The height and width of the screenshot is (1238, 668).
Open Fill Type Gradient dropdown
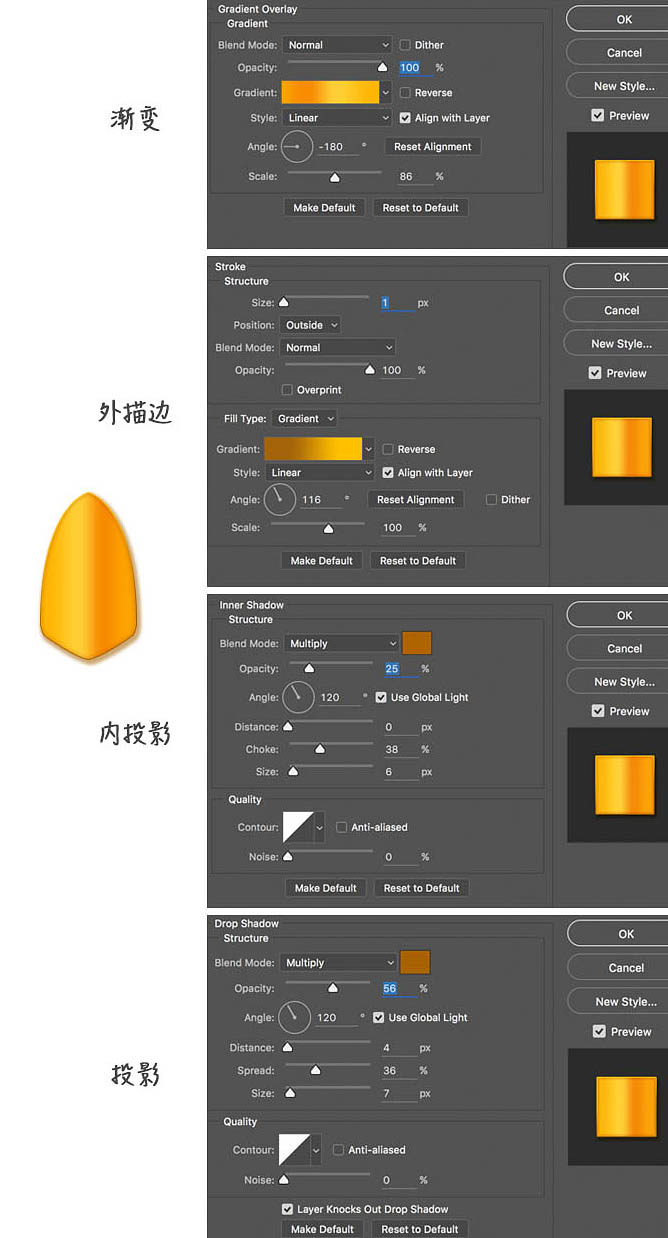[304, 419]
